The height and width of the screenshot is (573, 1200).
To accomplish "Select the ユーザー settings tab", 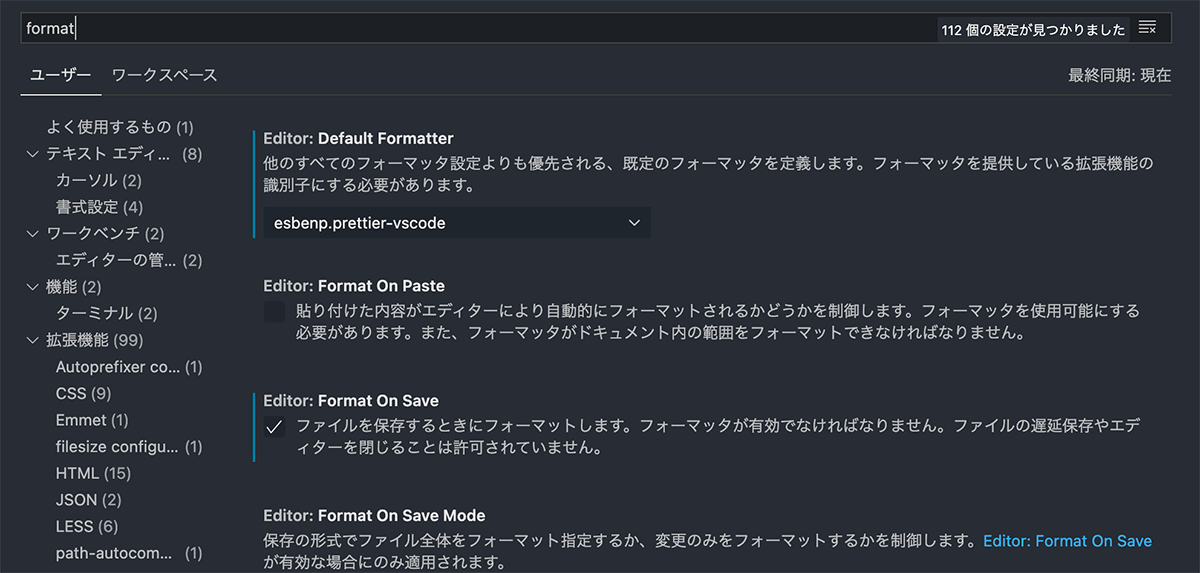I will [x=60, y=75].
